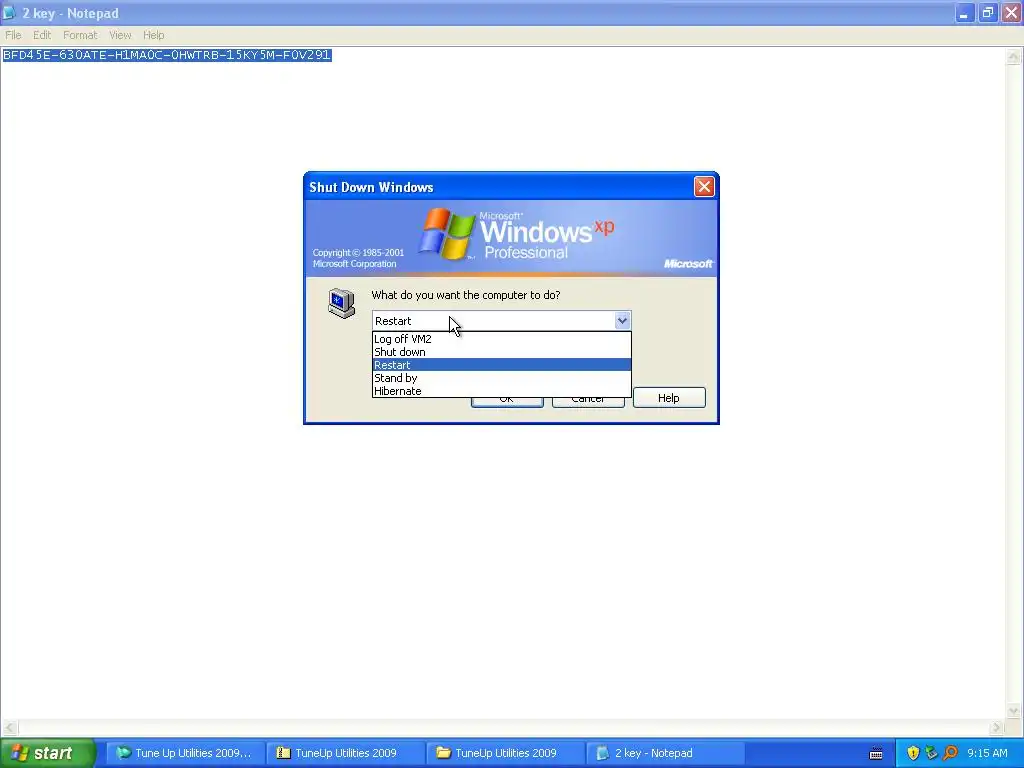Open the zipped TuneUp Utilities 2009 taskbar item
Viewport: 1024px width, 768px height.
pos(345,753)
